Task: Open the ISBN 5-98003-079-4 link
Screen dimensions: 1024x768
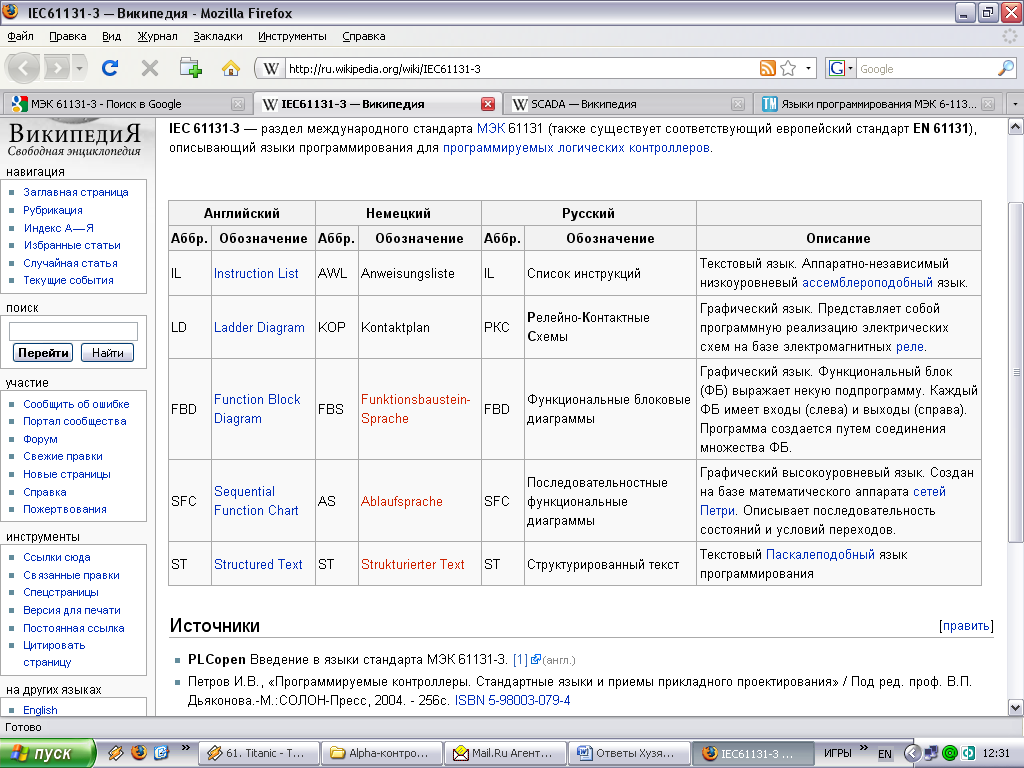Action: click(512, 700)
